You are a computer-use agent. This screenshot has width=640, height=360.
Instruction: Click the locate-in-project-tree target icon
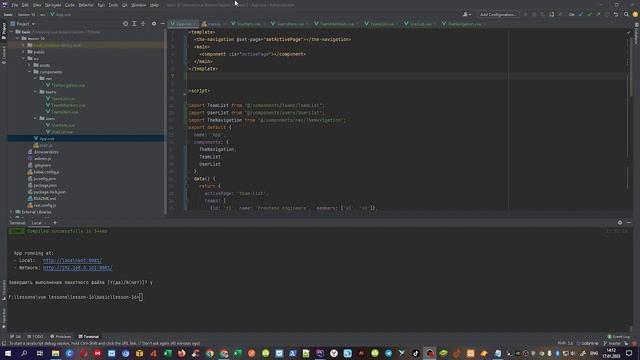[x=125, y=24]
